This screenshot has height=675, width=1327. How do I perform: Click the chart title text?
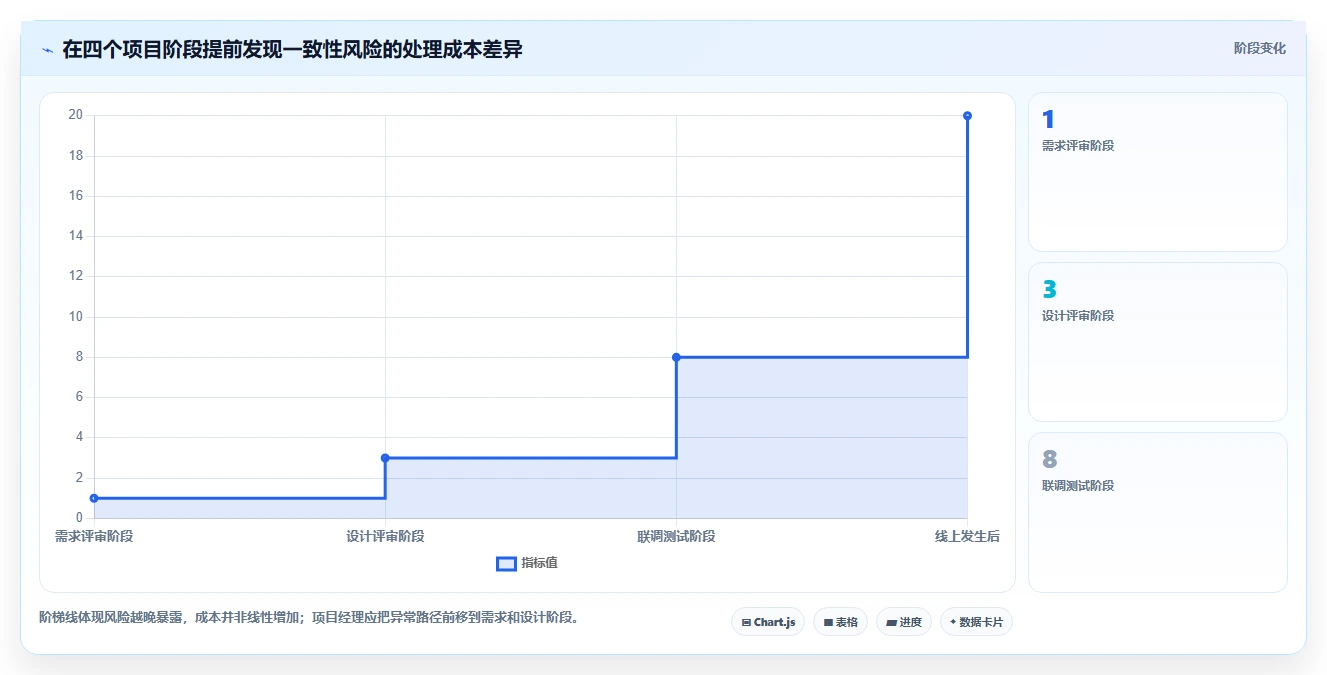[x=292, y=49]
